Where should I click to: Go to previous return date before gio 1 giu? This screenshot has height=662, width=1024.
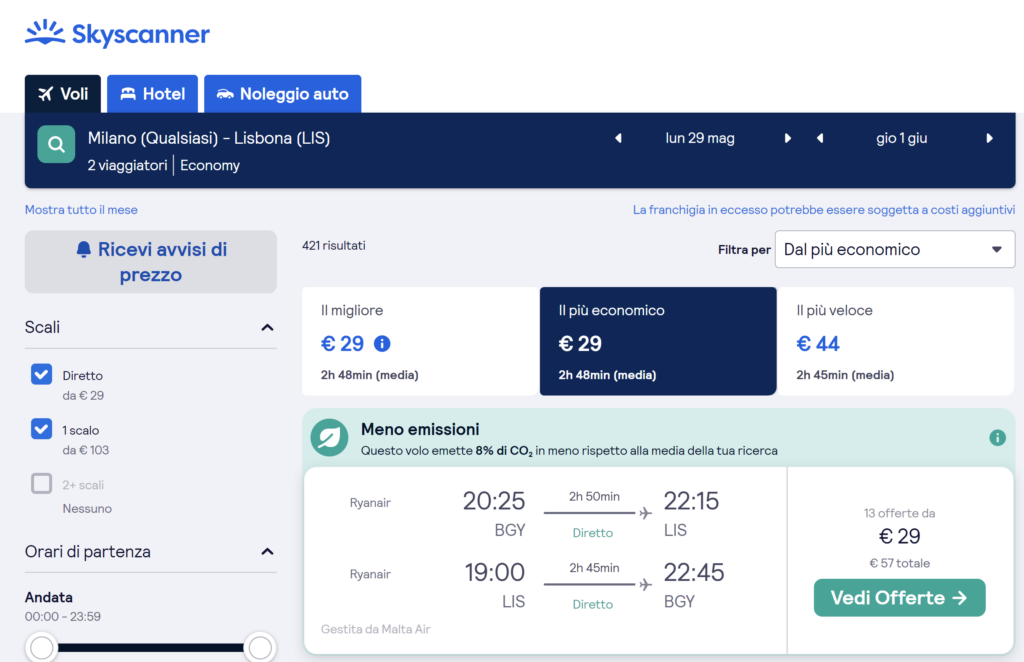820,139
